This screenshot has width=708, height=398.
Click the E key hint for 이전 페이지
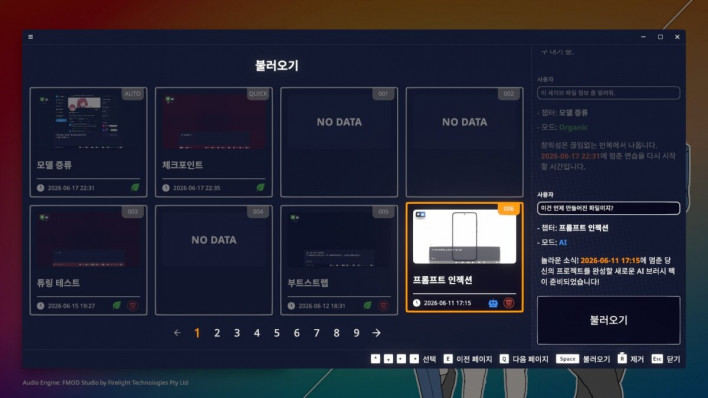click(x=448, y=359)
